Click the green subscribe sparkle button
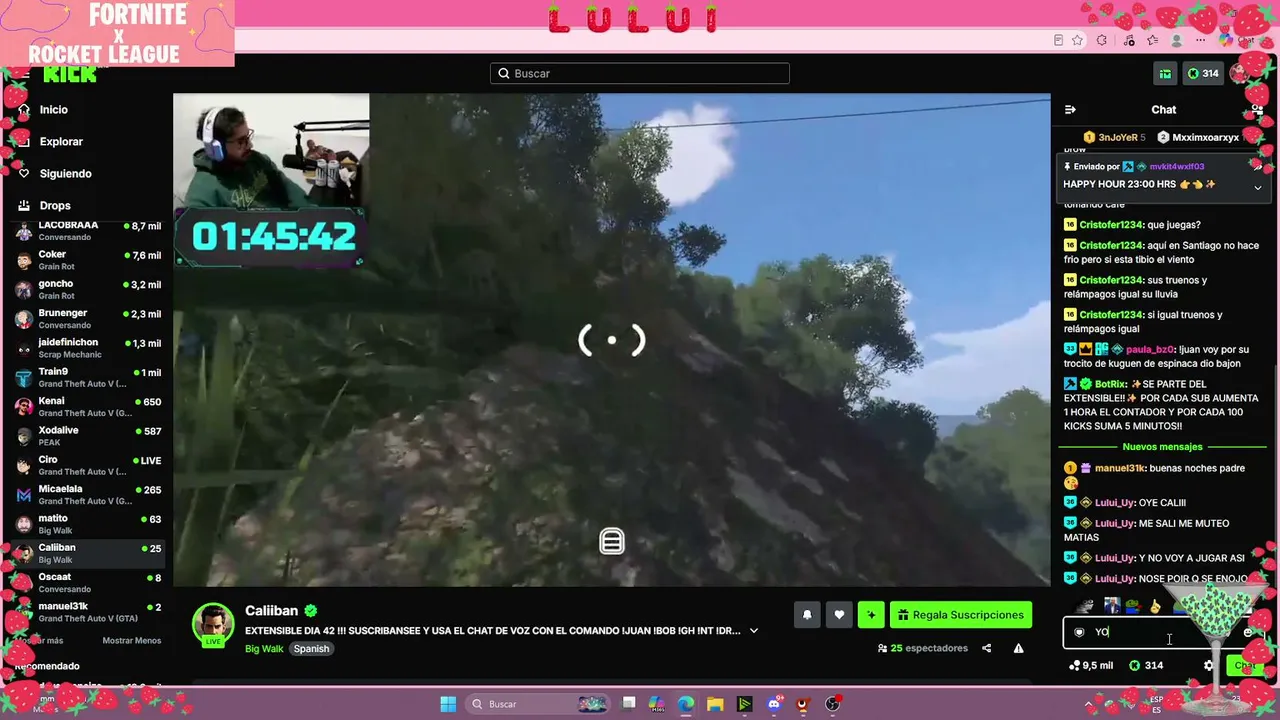 tap(871, 615)
